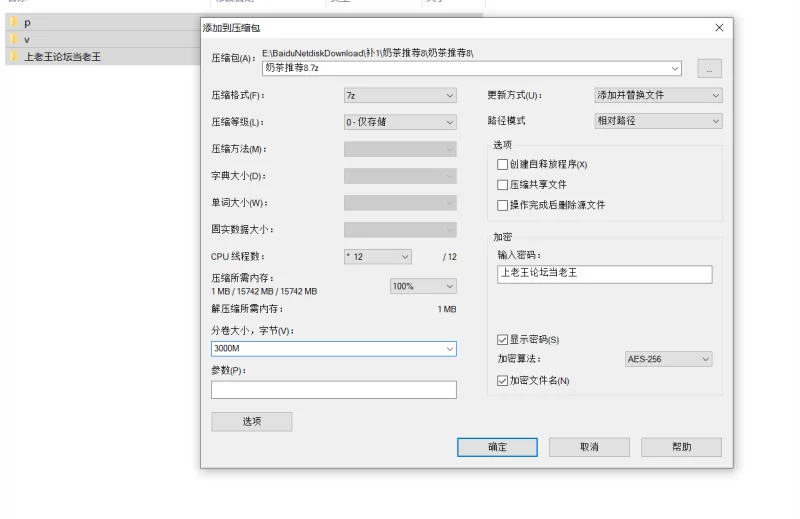This screenshot has height=519, width=800.
Task: Open 加密算法 dropdown AES-256
Action: pos(668,359)
